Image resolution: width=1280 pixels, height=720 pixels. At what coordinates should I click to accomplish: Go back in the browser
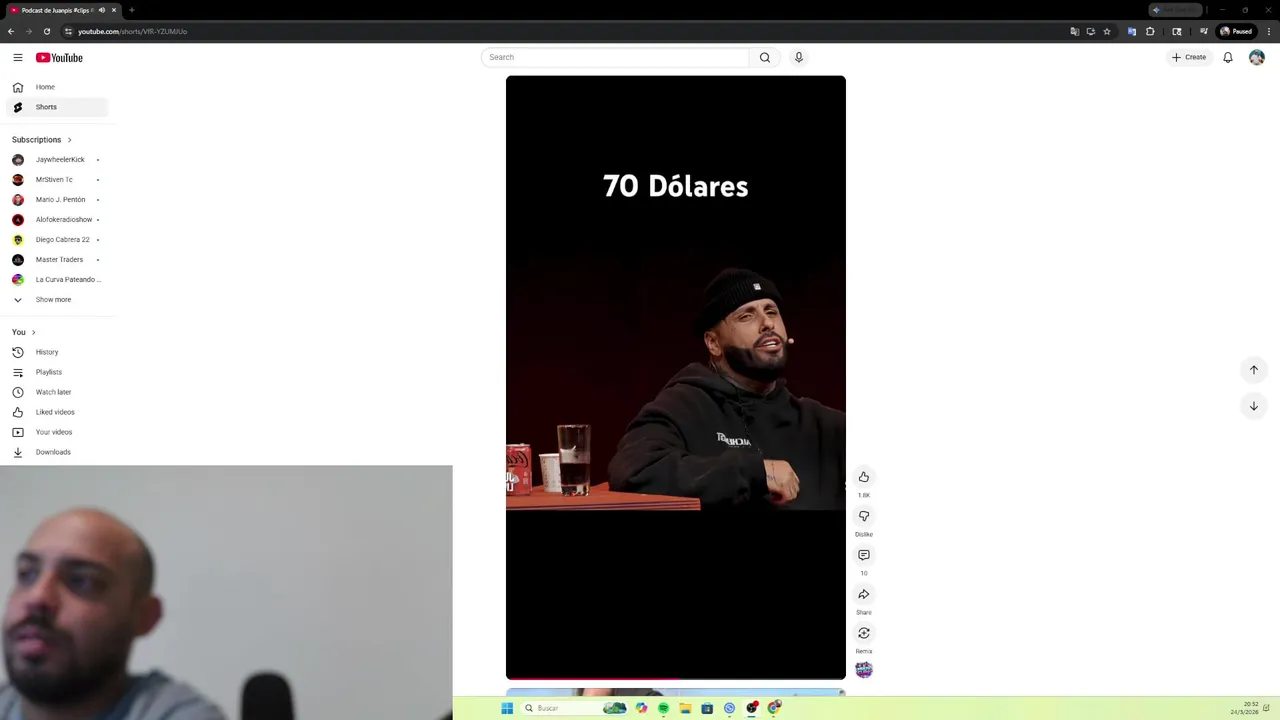[x=11, y=31]
